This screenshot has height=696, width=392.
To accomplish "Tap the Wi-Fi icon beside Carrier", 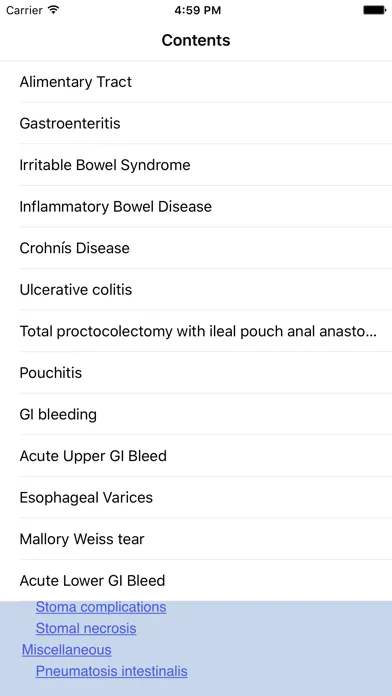I will coord(53,10).
